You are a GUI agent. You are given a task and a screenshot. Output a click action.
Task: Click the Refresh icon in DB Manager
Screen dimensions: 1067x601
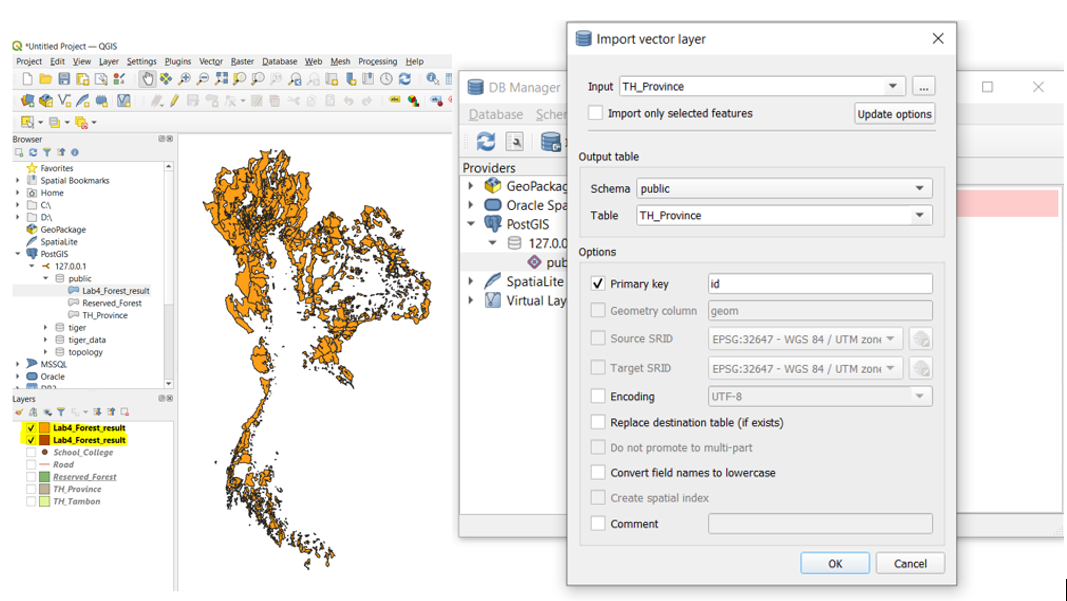point(486,141)
